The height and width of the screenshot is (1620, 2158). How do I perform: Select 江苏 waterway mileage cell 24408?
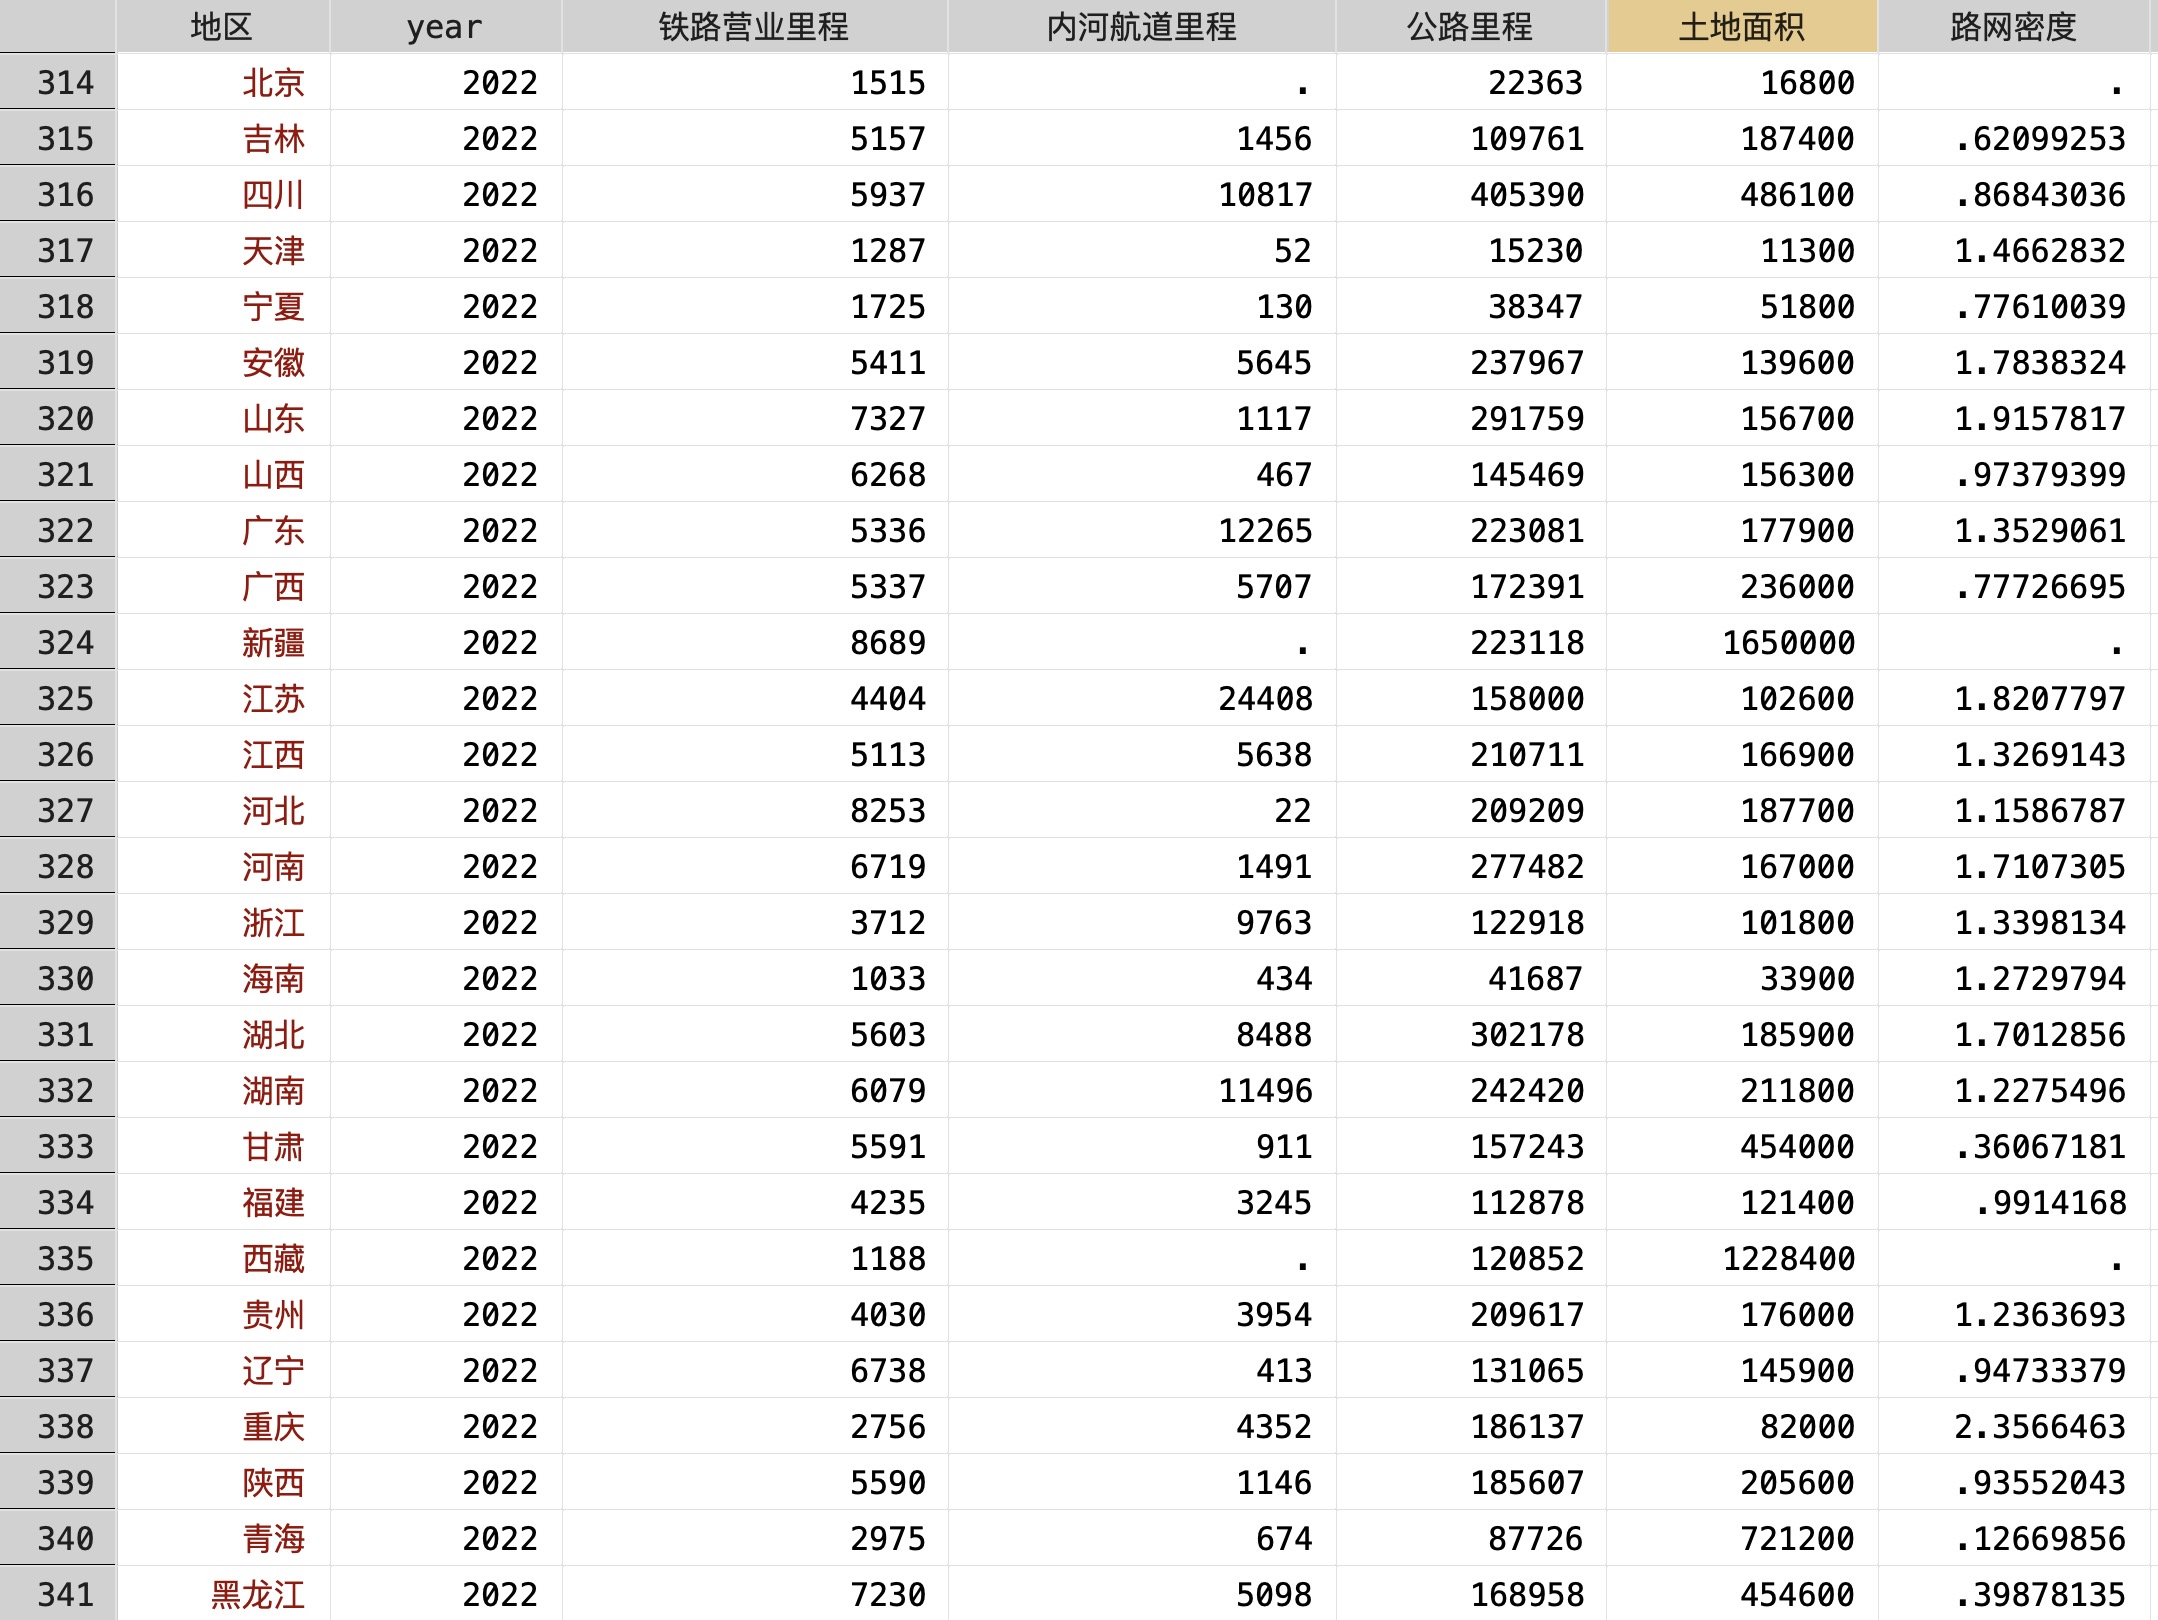(x=1264, y=698)
